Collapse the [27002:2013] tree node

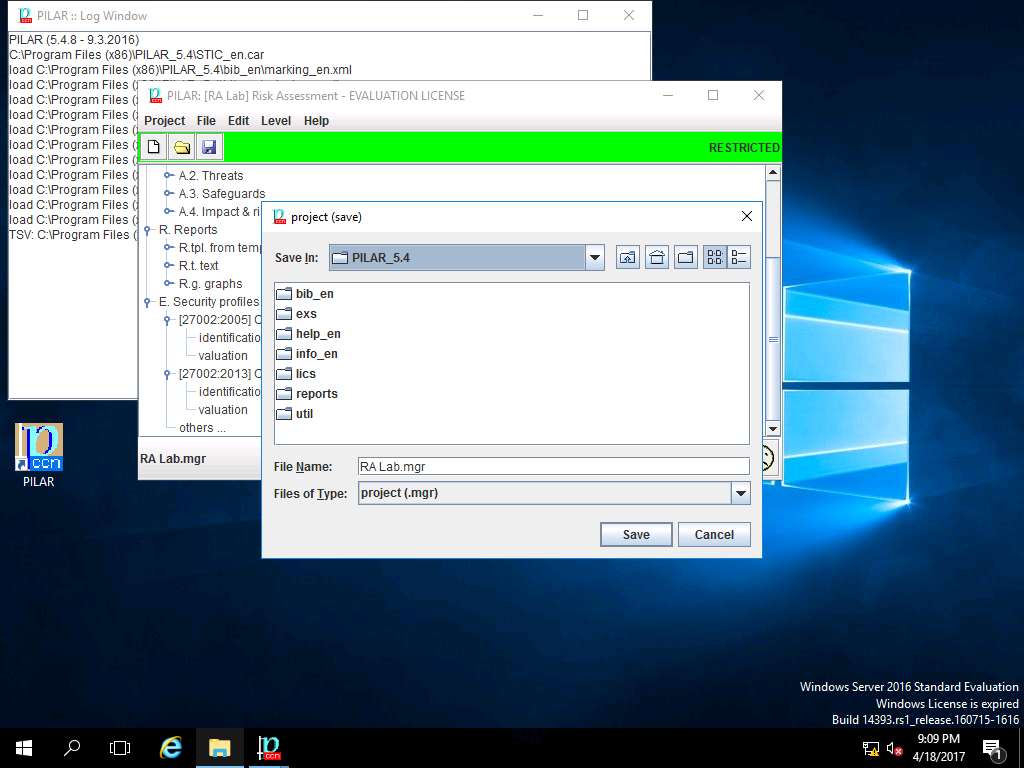coord(168,374)
